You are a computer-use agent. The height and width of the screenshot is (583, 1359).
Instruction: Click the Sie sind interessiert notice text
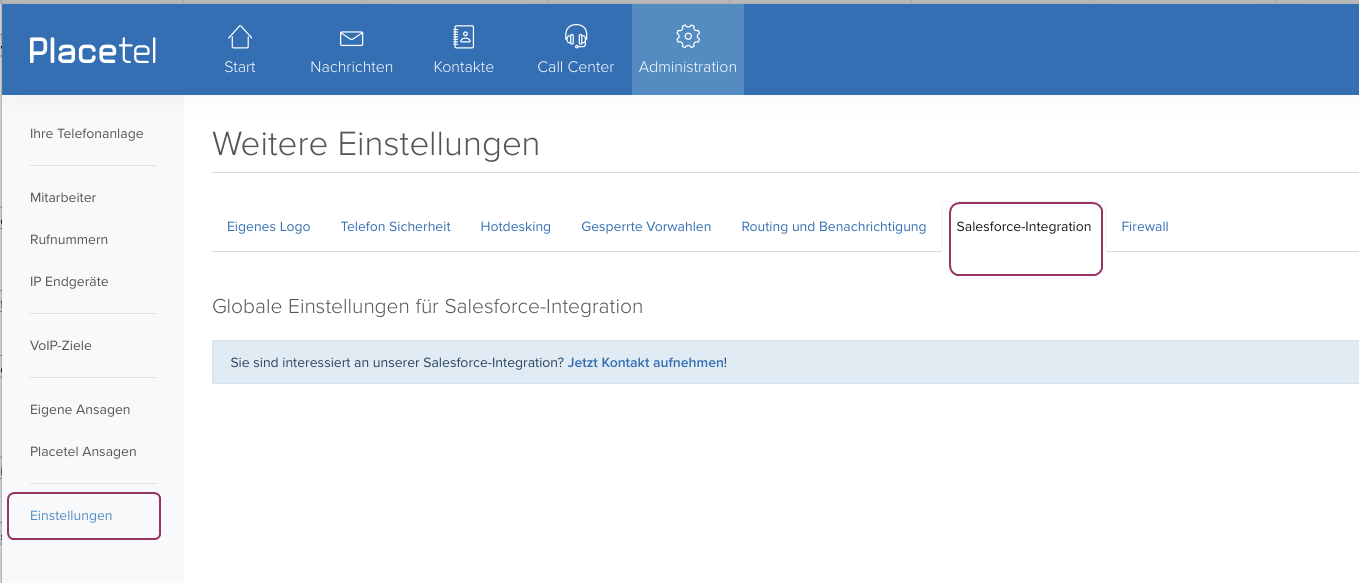coord(397,362)
